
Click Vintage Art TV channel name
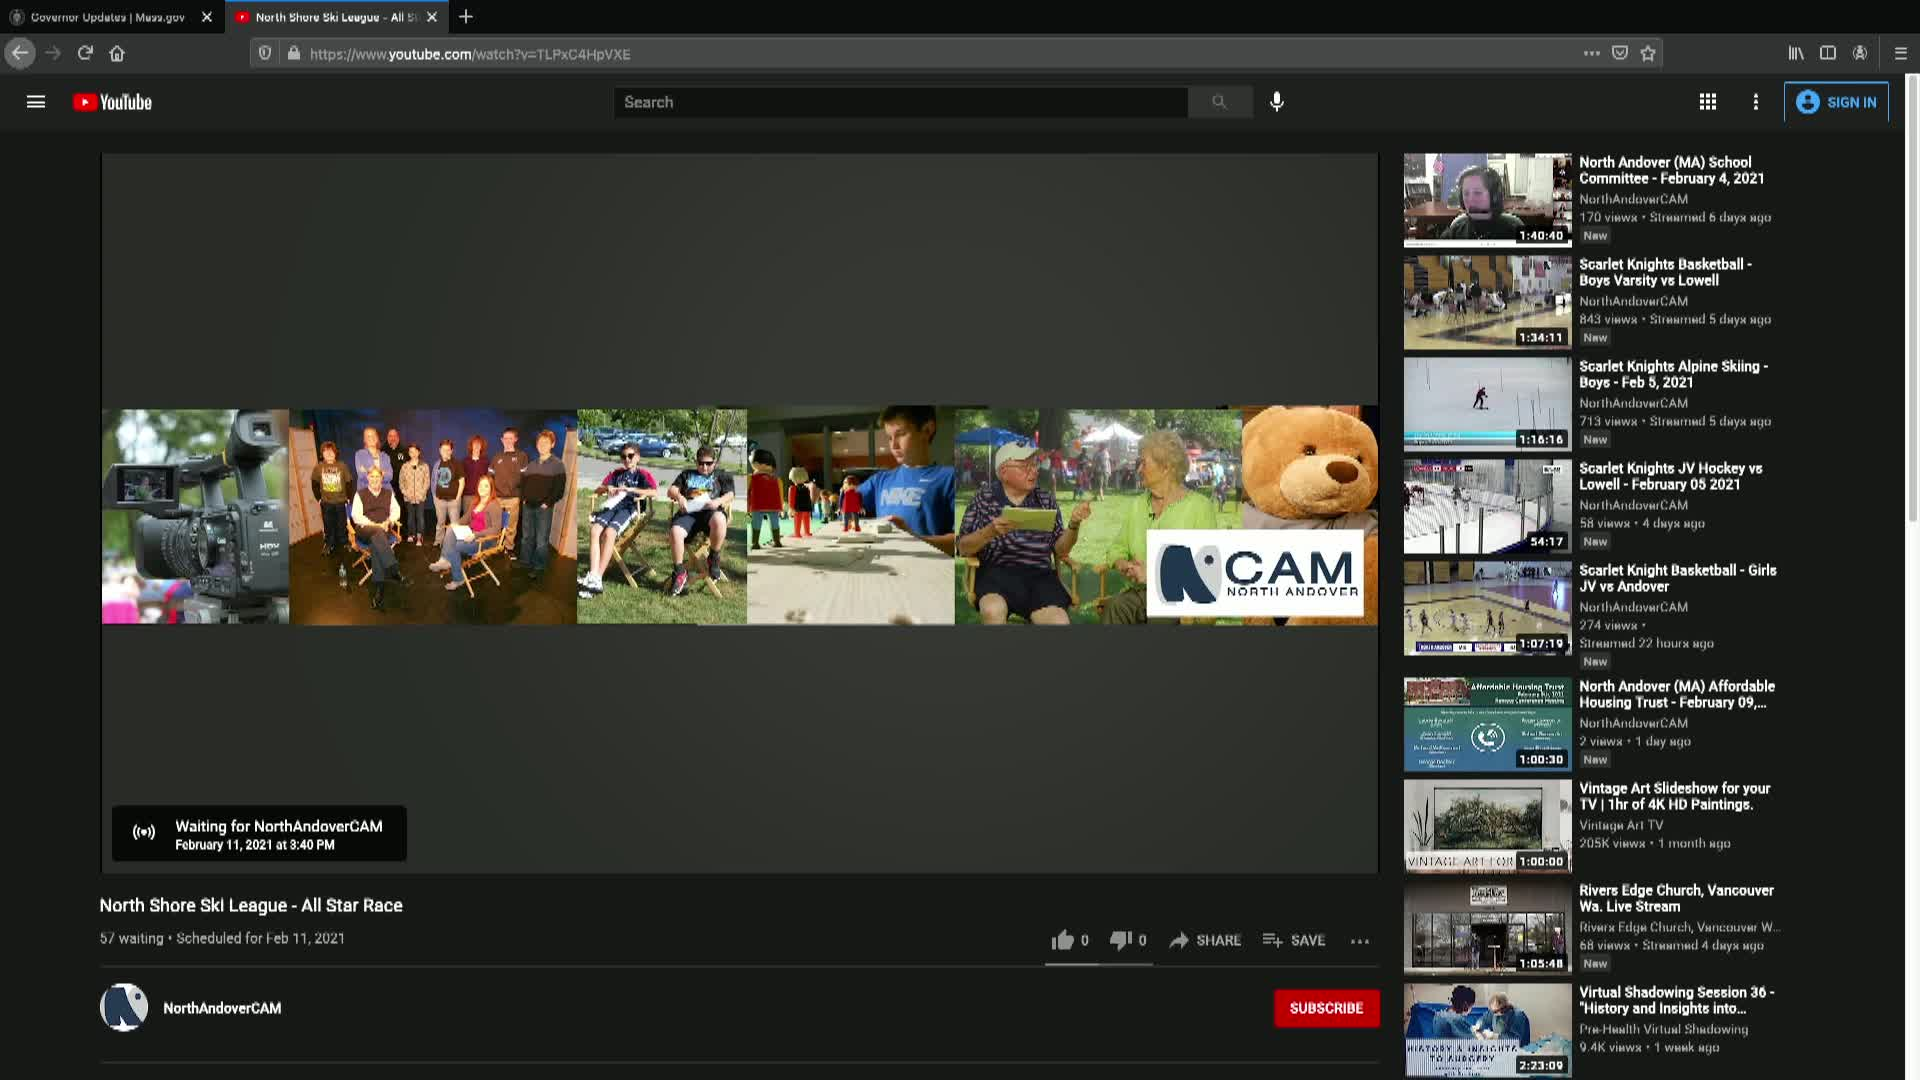coord(1621,825)
